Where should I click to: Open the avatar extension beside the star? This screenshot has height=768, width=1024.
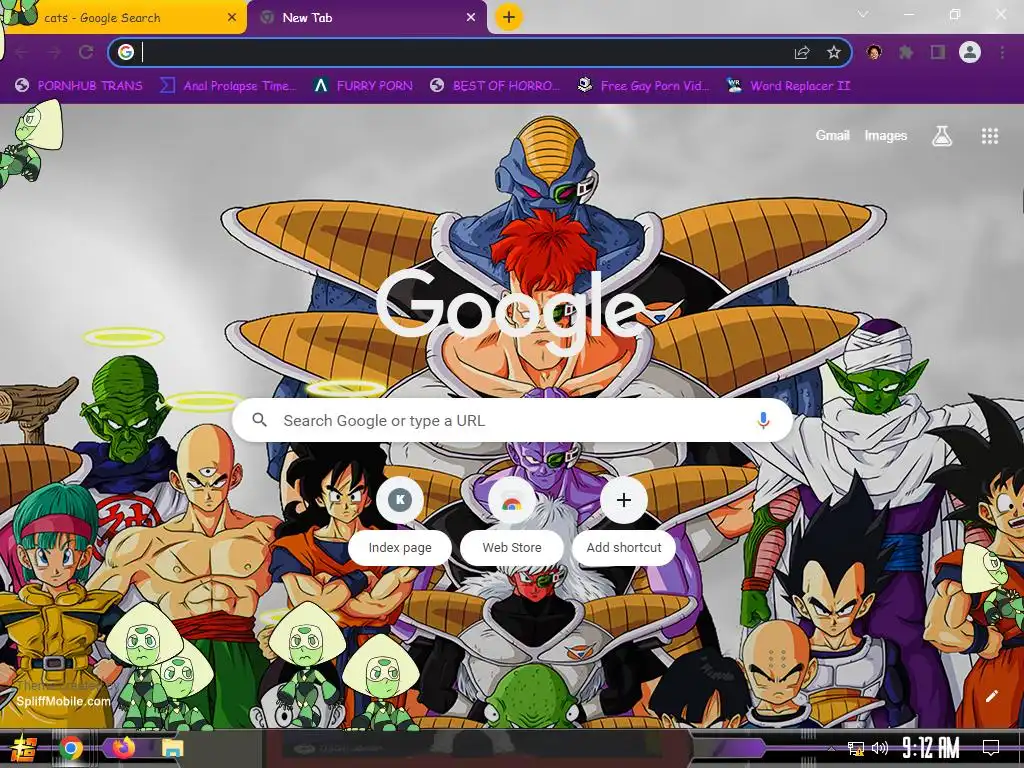[x=874, y=52]
